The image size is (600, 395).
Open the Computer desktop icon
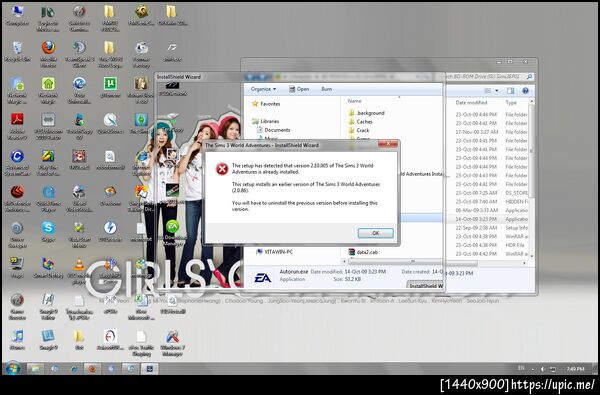[17, 15]
